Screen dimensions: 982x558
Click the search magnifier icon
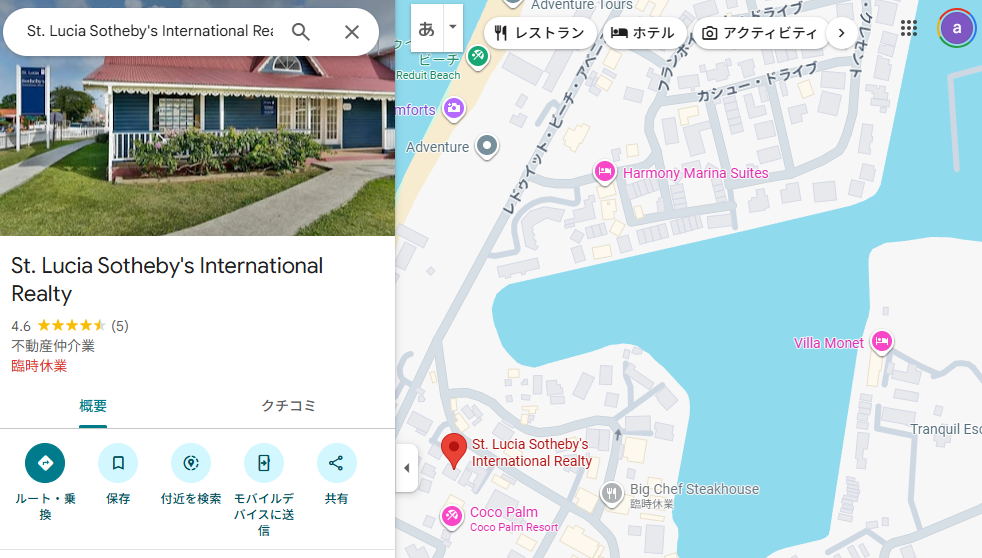coord(301,32)
